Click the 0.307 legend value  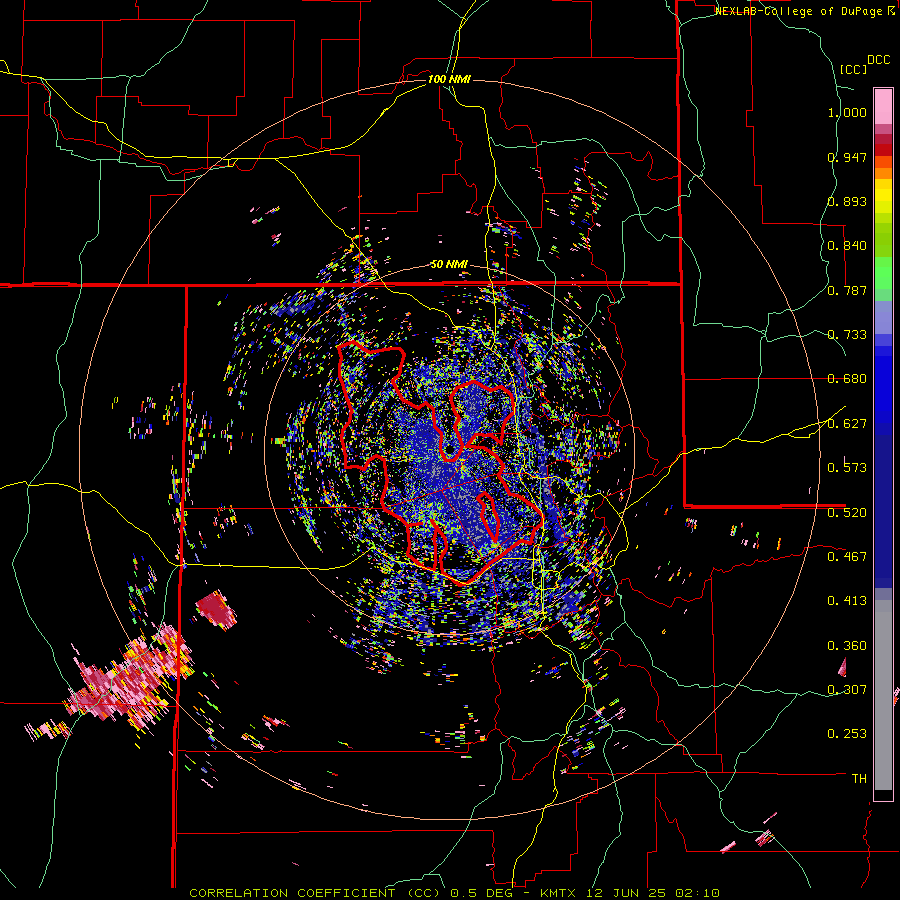coord(847,690)
